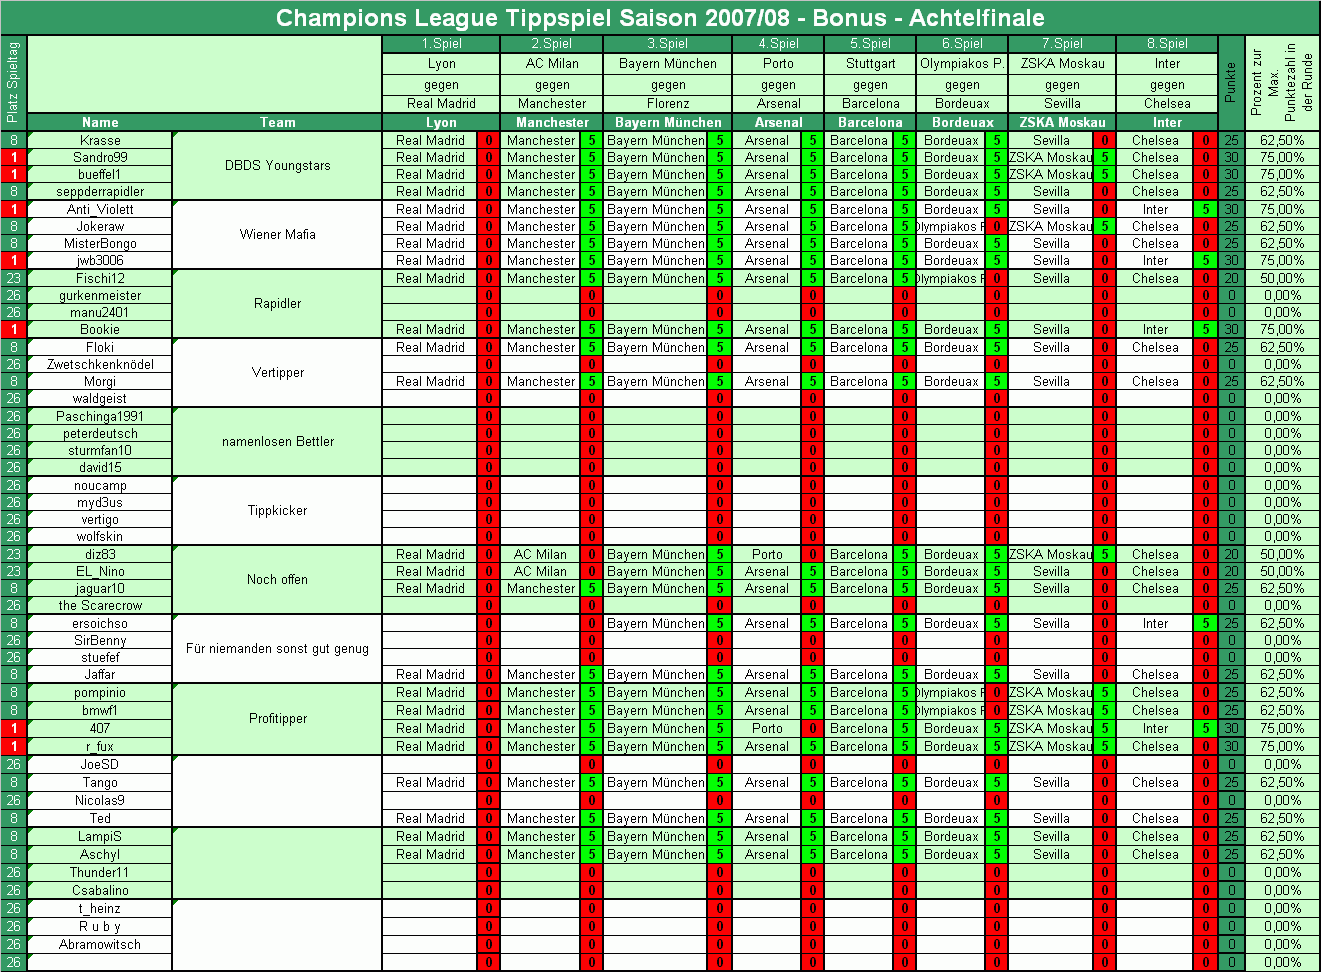The height and width of the screenshot is (972, 1321).
Task: Click player name seppderrapidler
Action: (100, 192)
